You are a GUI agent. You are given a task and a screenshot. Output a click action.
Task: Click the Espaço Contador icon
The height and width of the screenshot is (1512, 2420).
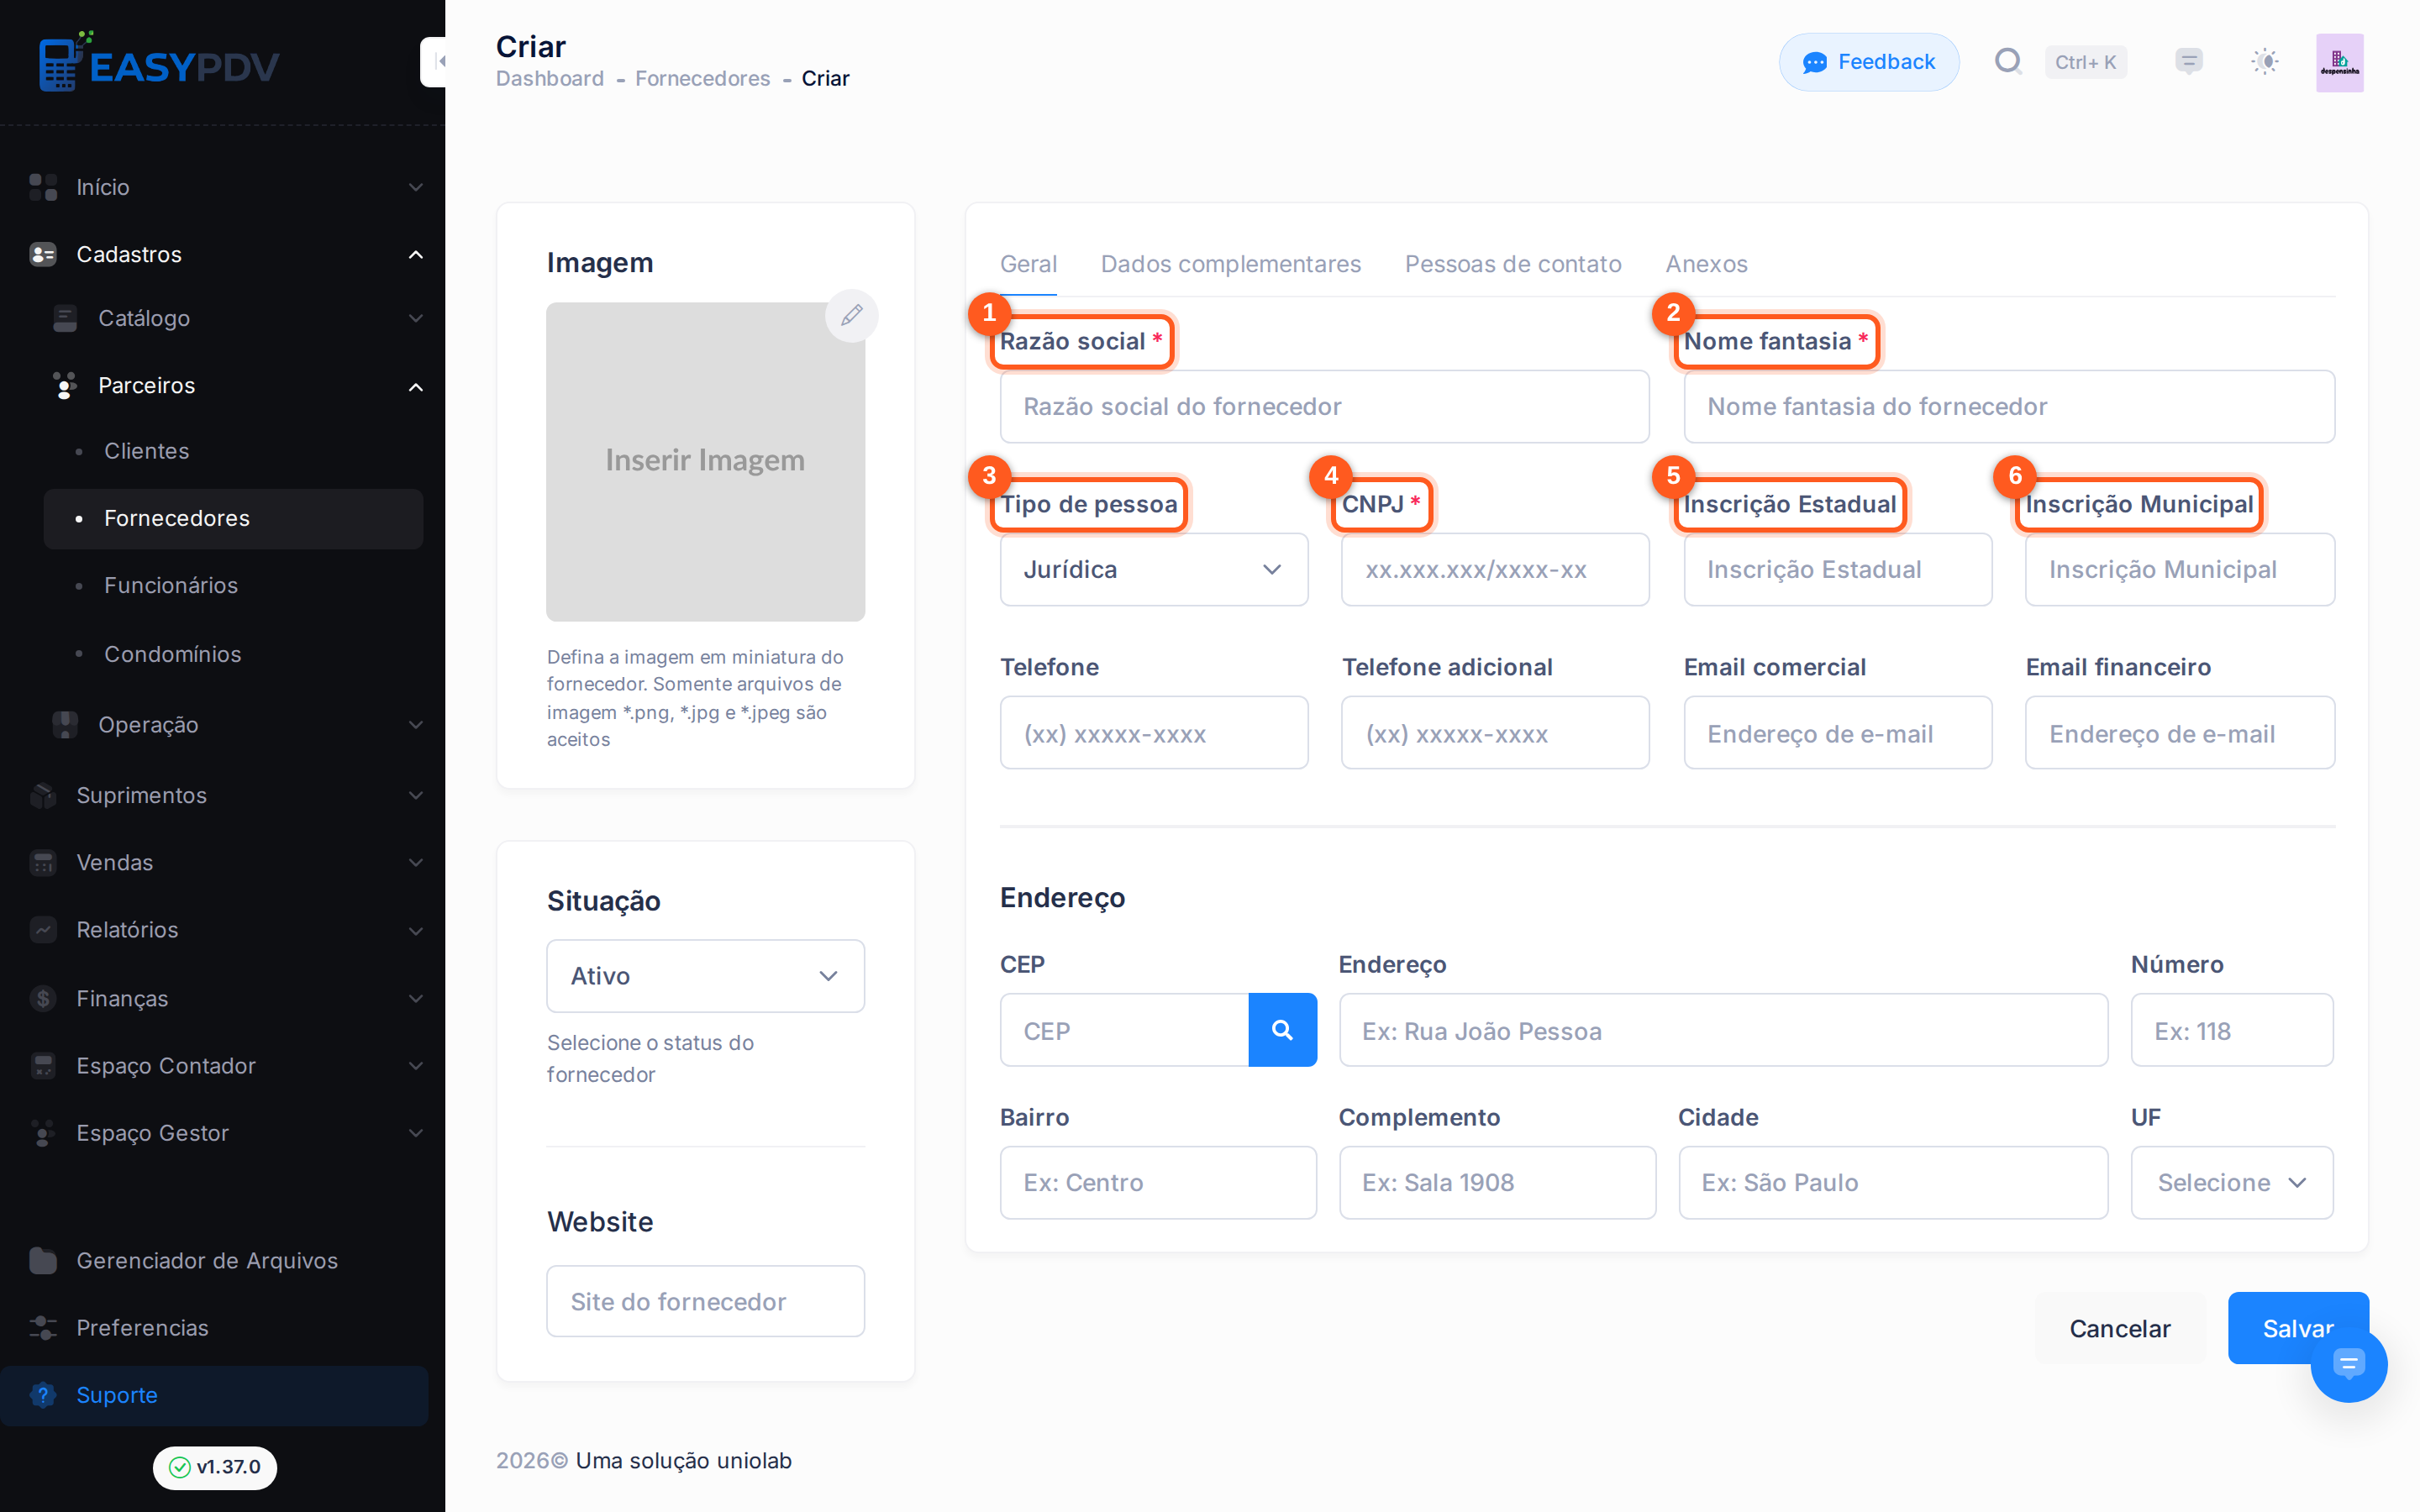click(x=43, y=1066)
